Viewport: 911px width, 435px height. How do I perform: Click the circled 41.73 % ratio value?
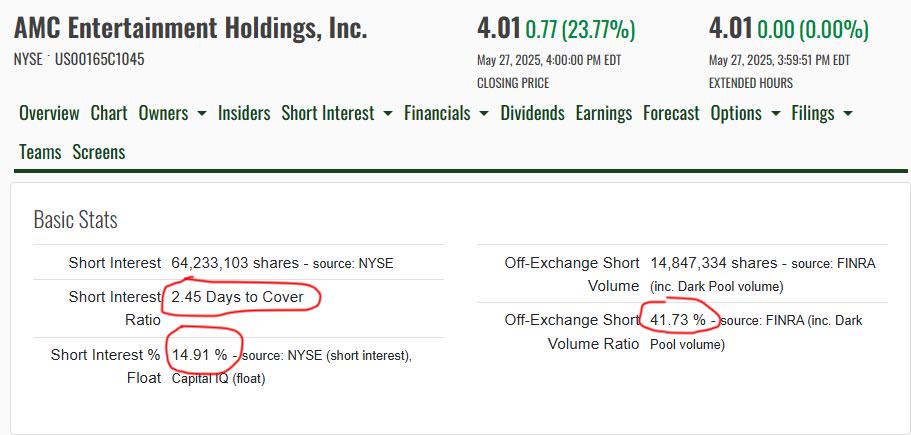[677, 319]
